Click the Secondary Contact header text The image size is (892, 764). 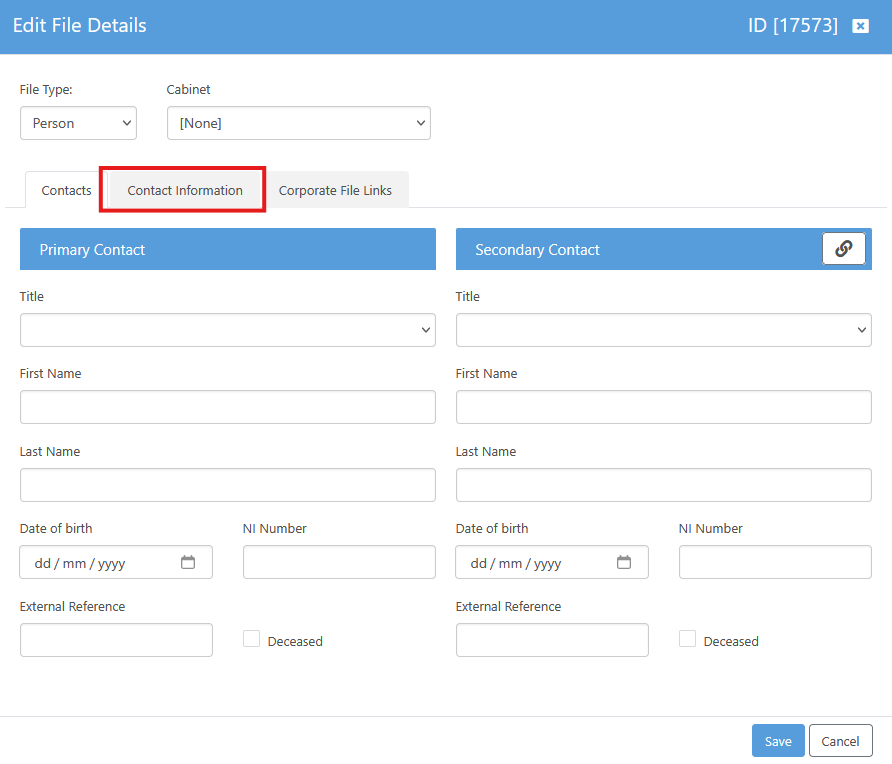tap(537, 250)
